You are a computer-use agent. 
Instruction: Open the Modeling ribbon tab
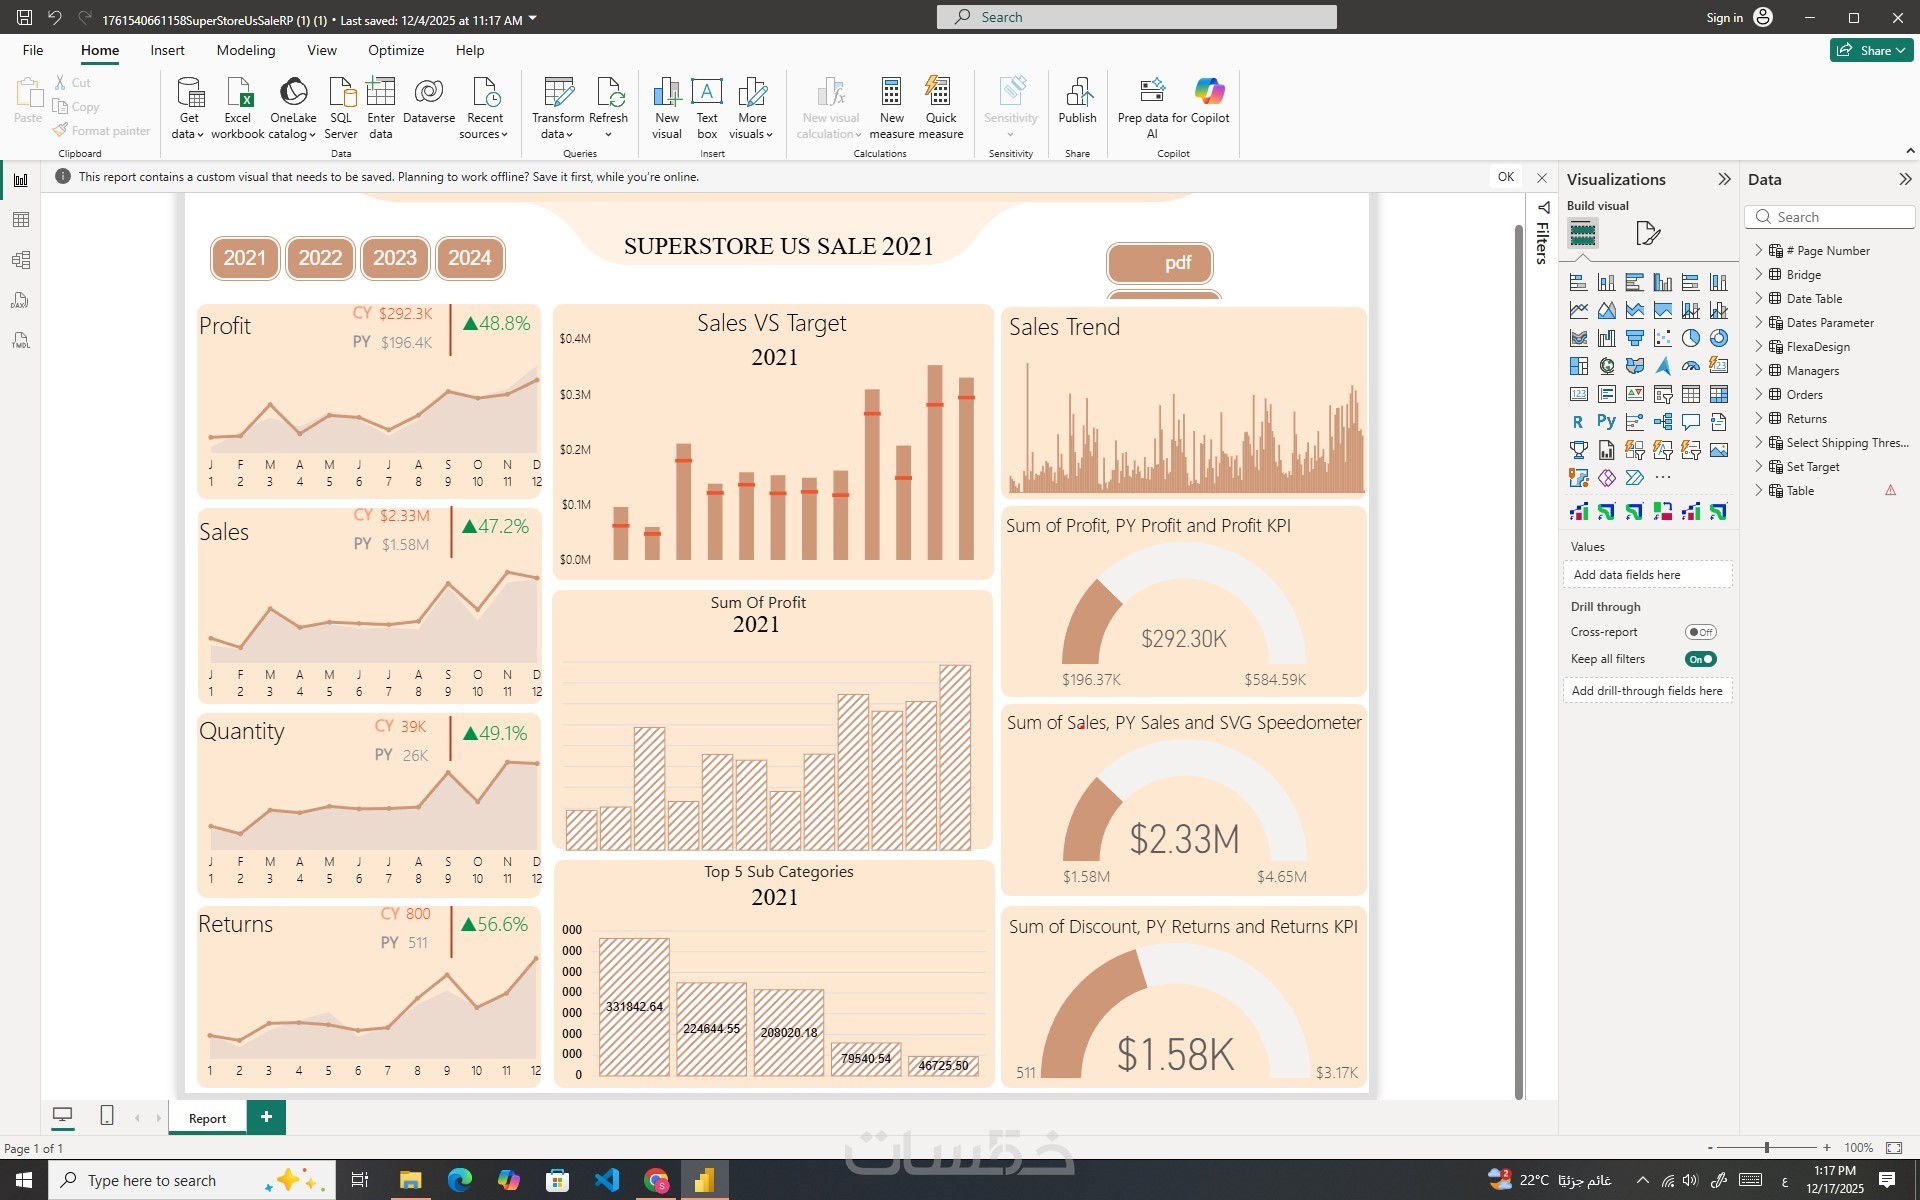click(x=245, y=50)
